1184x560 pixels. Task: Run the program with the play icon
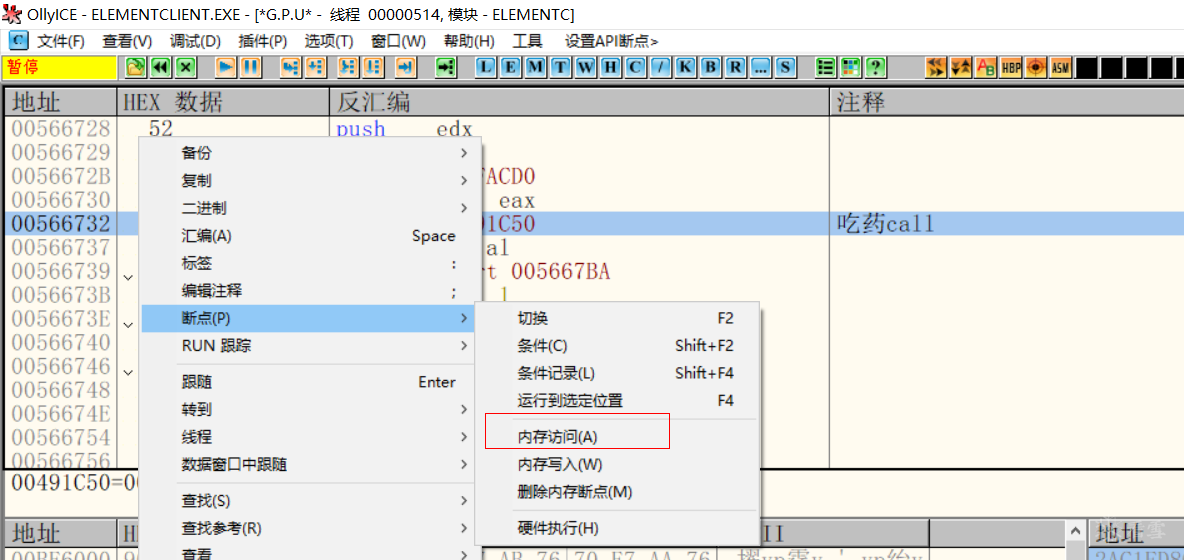coord(226,67)
